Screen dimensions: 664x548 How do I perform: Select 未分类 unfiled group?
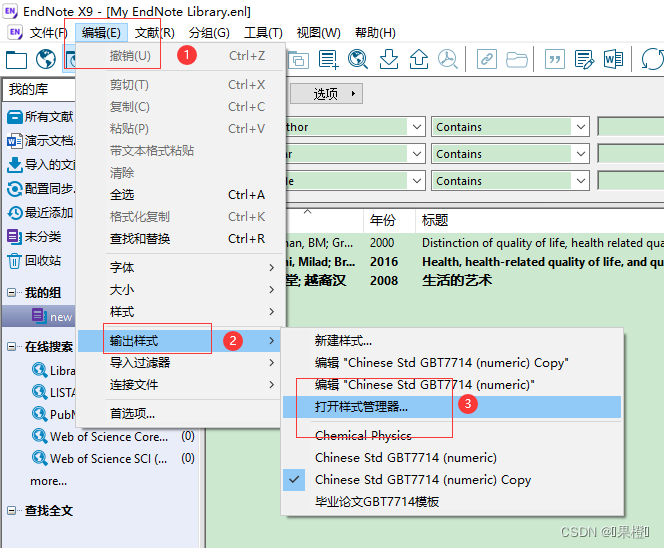pyautogui.click(x=35, y=236)
